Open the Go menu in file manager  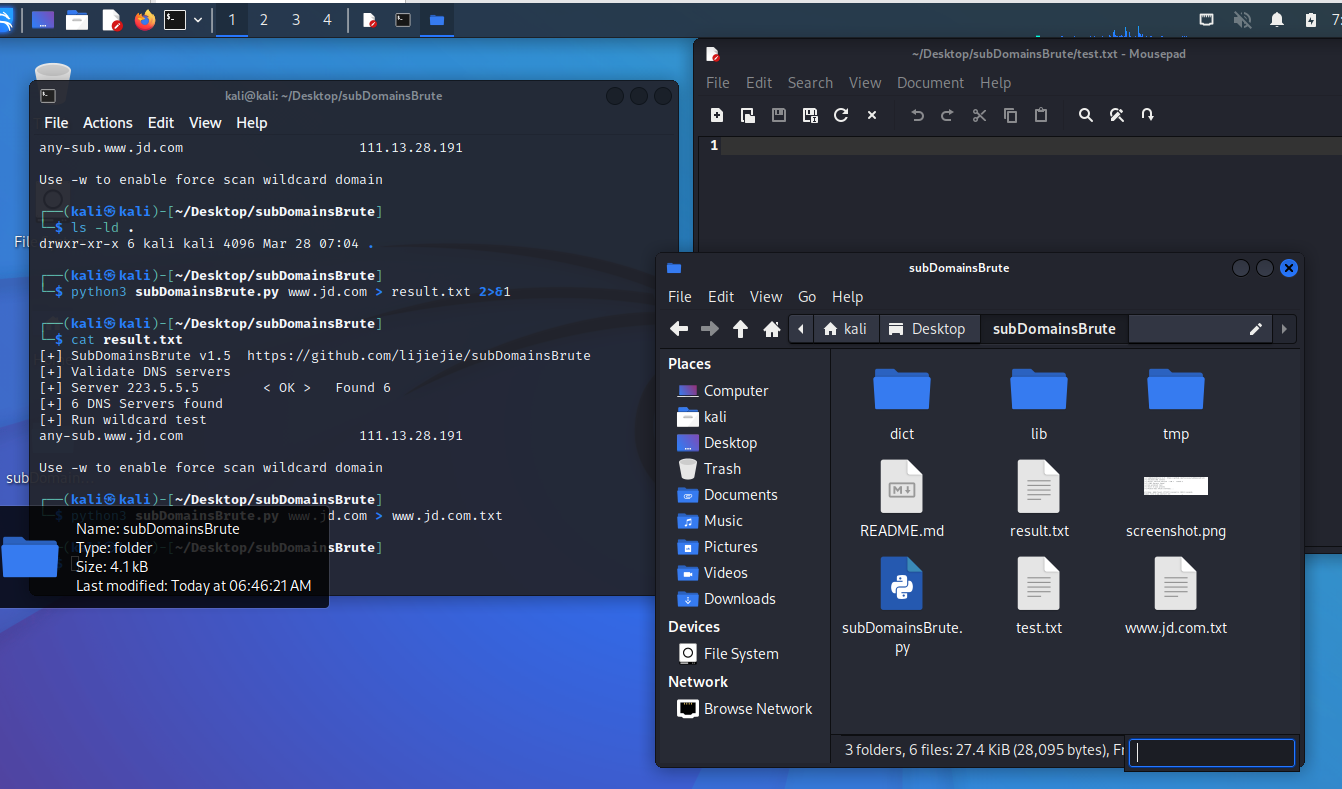pos(807,296)
